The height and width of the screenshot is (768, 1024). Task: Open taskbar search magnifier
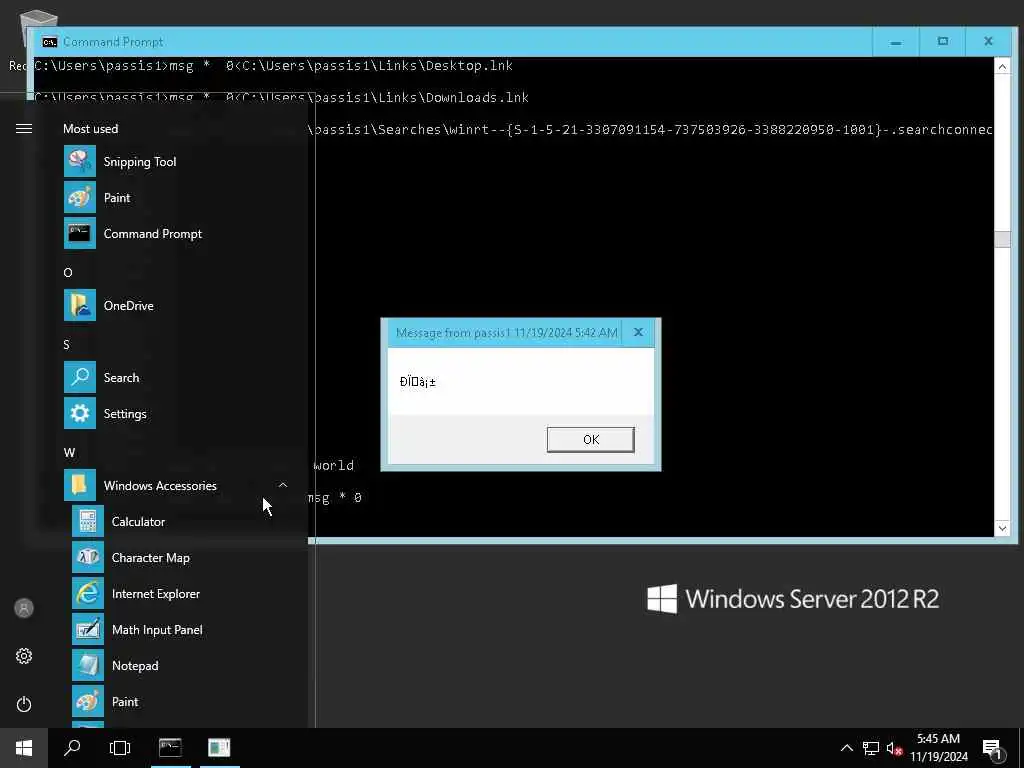click(x=72, y=748)
